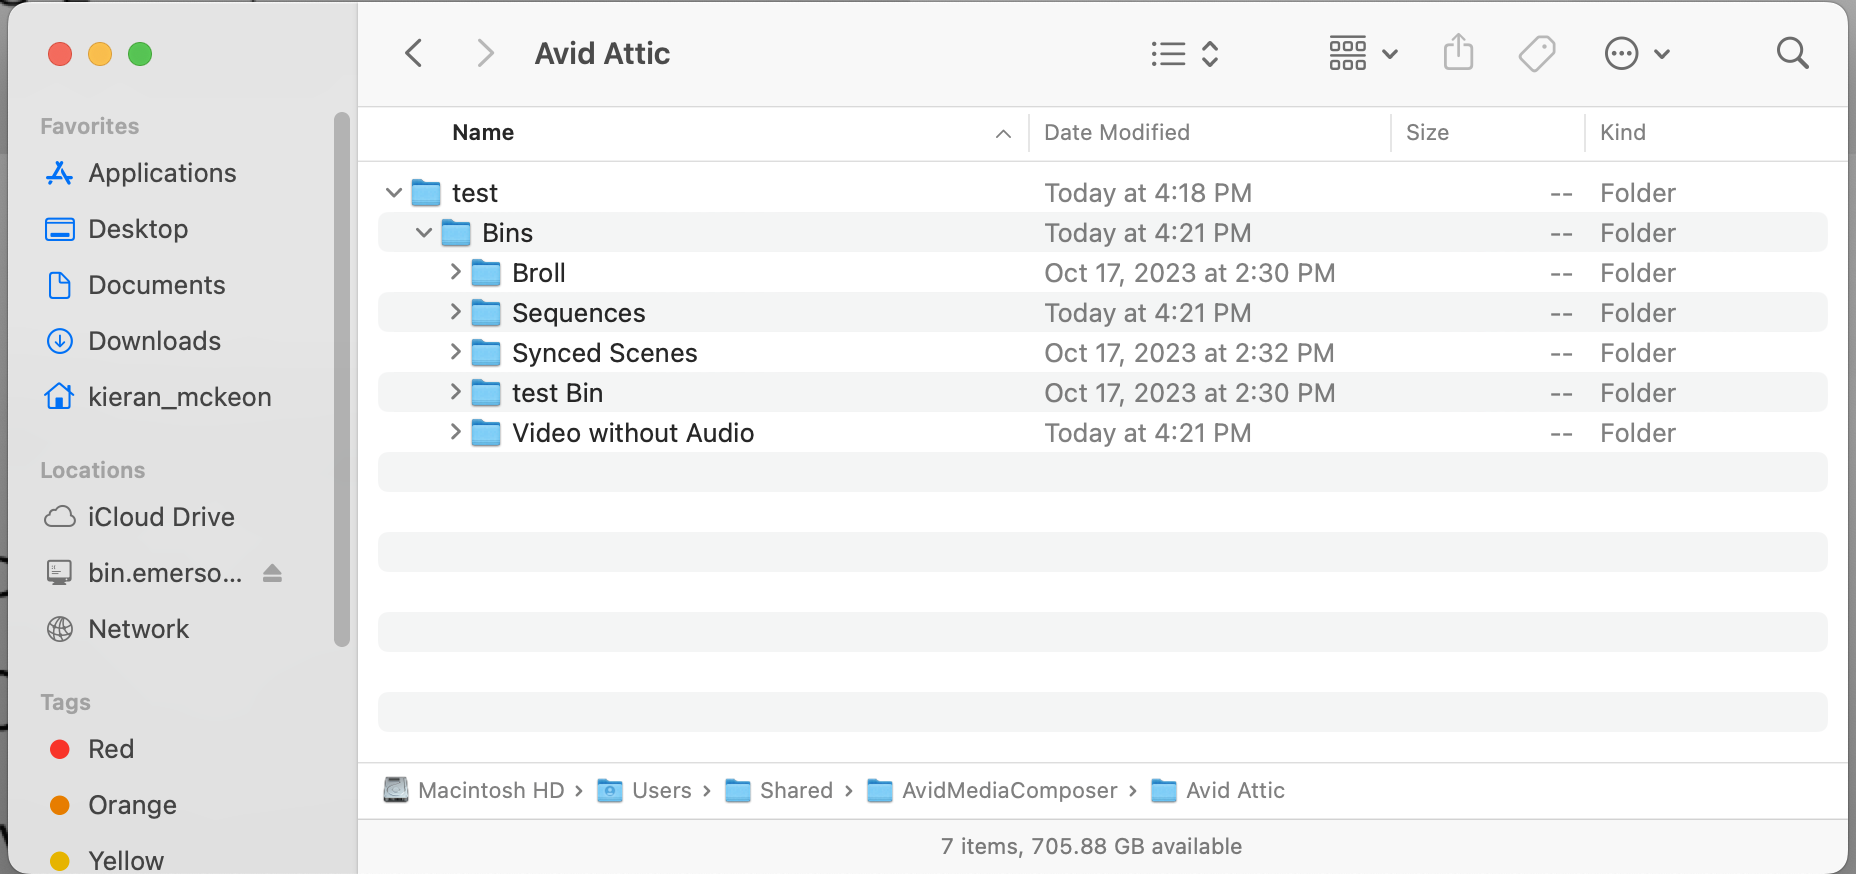Screen dimensions: 1856x874
Task: Filter by the Red tag
Action: (111, 749)
